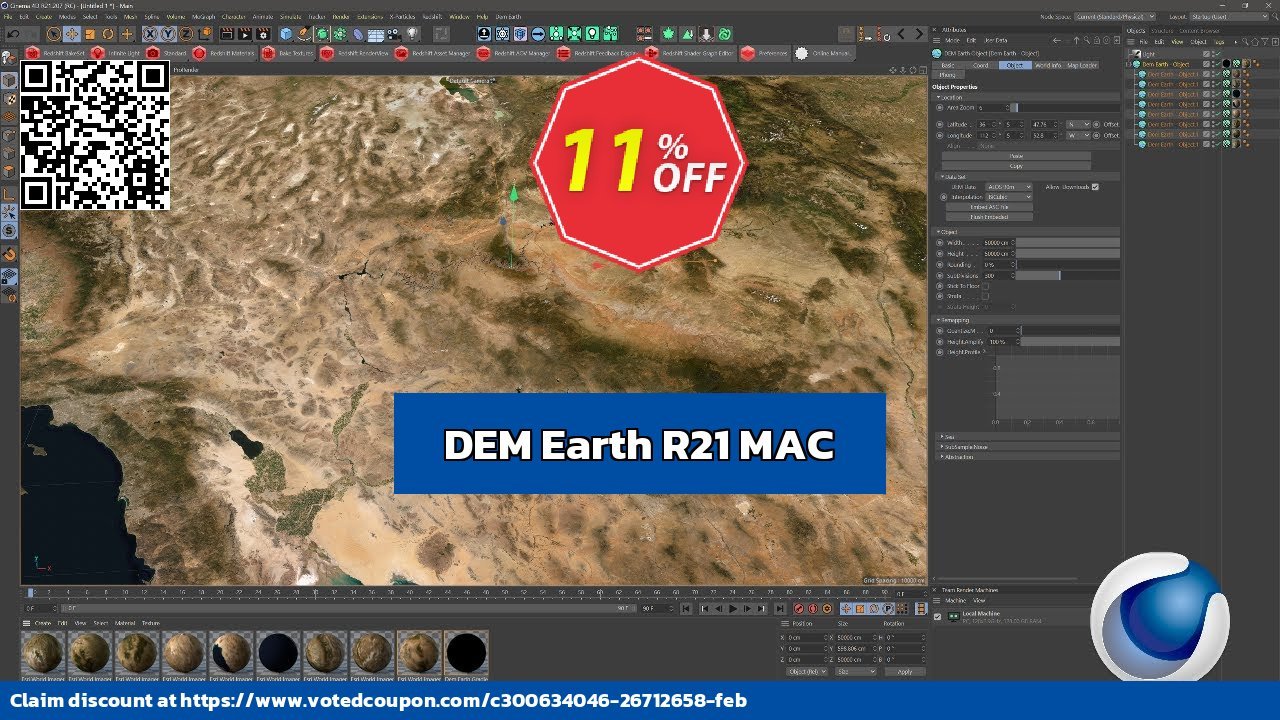The width and height of the screenshot is (1280, 720).
Task: Open Edit Render Settings clapperboard
Action: 263,34
